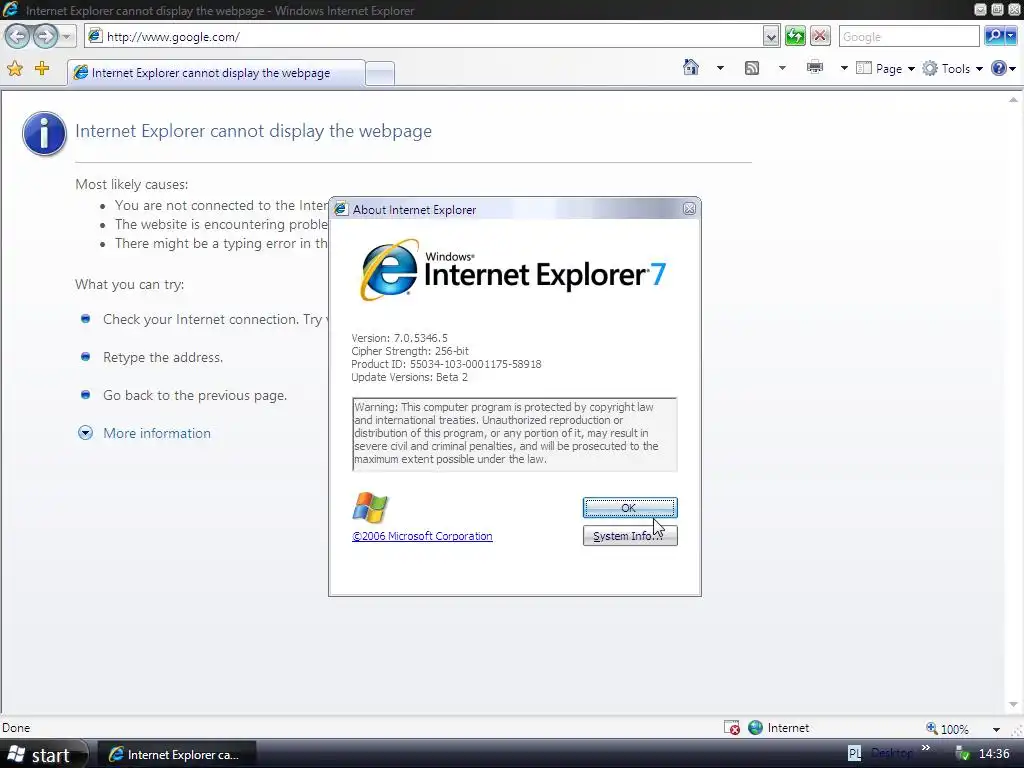
Task: Click the Help question mark icon
Action: [x=999, y=68]
